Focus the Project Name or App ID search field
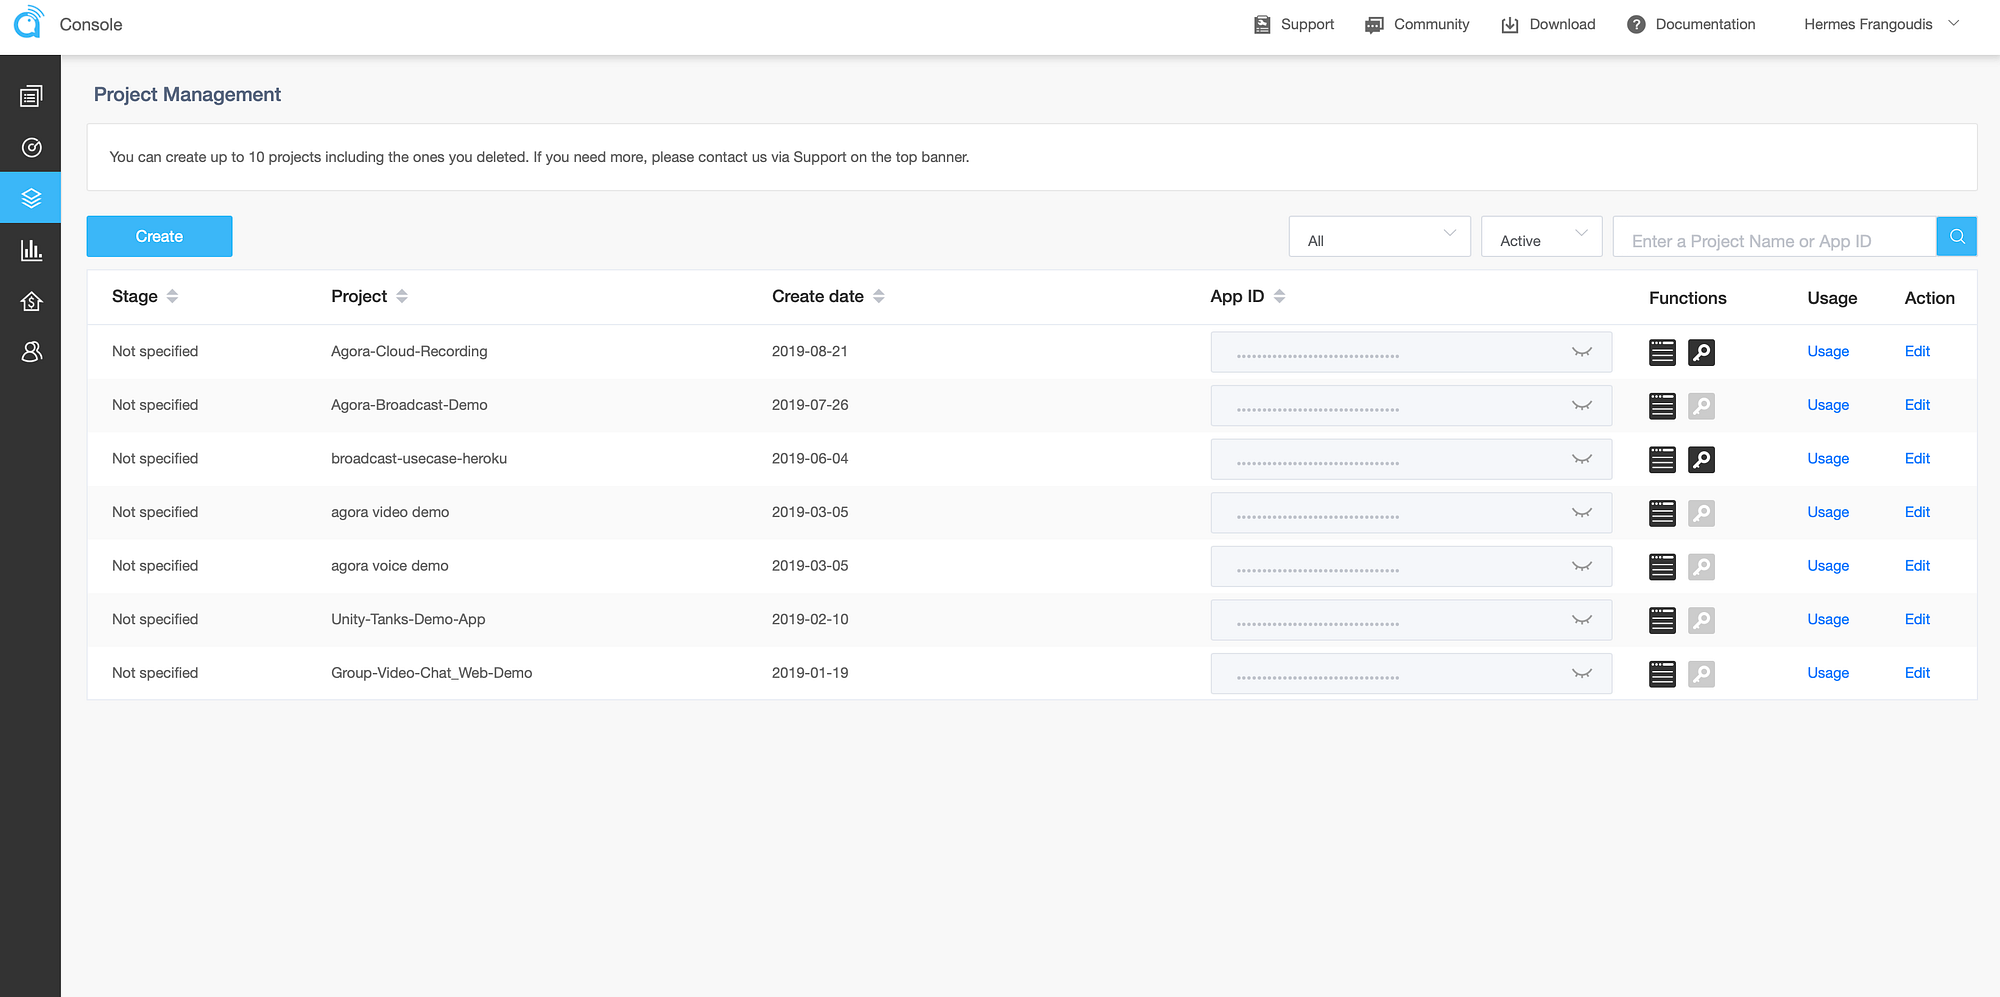This screenshot has height=997, width=2000. [1774, 237]
